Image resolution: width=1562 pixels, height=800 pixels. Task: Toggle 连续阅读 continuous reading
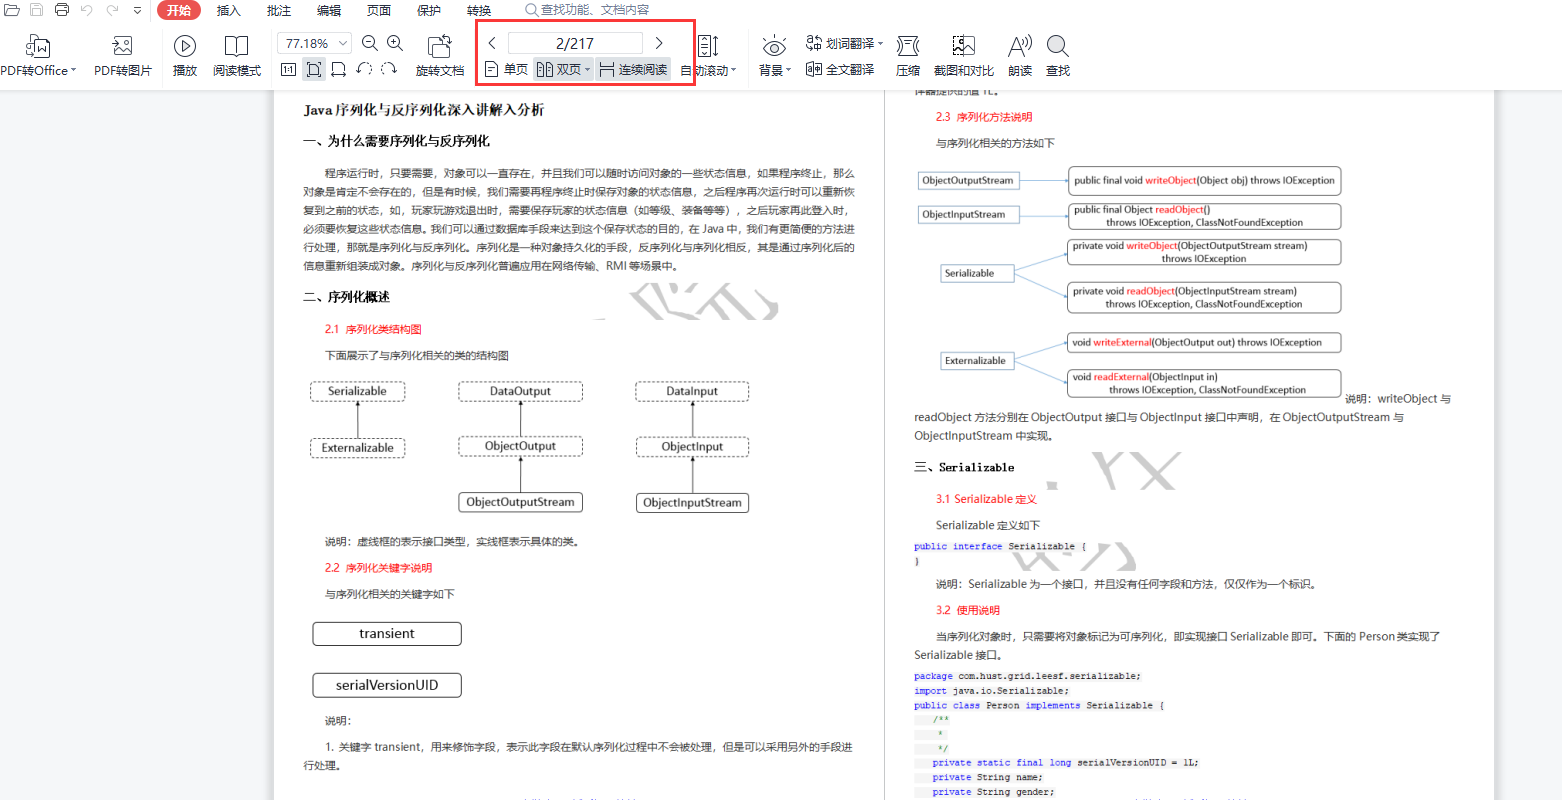(634, 69)
